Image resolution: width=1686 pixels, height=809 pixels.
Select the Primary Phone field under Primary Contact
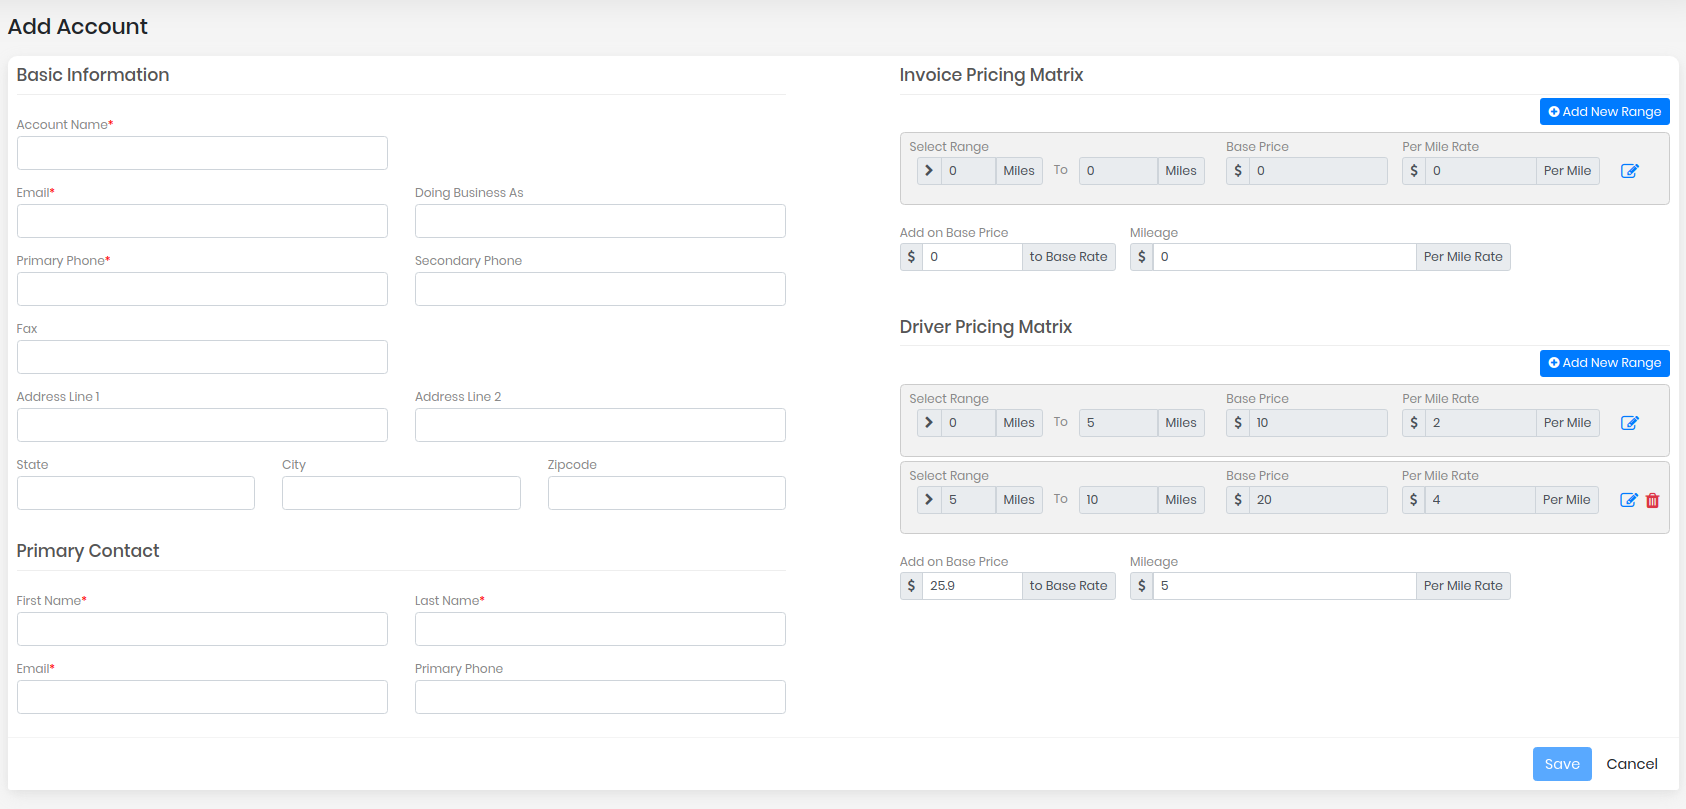[600, 697]
